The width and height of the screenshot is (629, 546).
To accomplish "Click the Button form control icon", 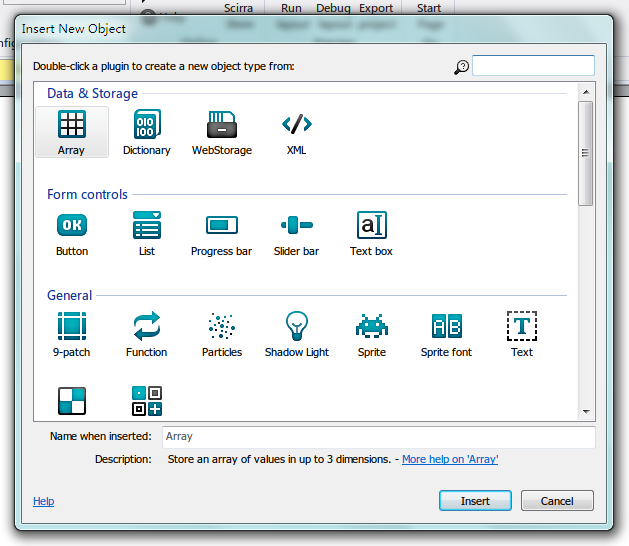I will tap(71, 226).
